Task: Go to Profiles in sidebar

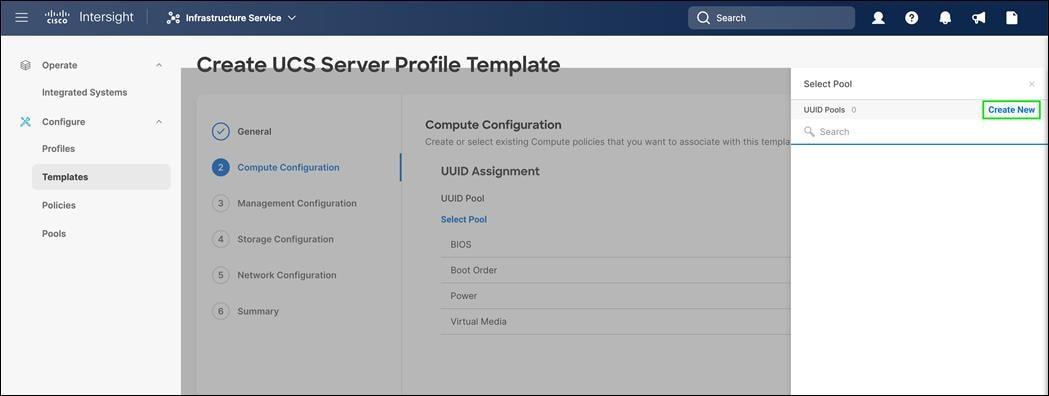Action: click(x=58, y=148)
